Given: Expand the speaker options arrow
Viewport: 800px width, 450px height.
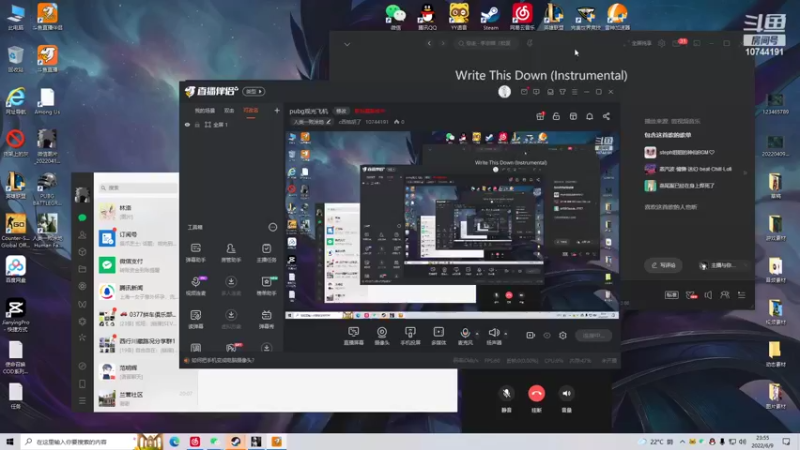Looking at the screenshot, I should (x=506, y=334).
